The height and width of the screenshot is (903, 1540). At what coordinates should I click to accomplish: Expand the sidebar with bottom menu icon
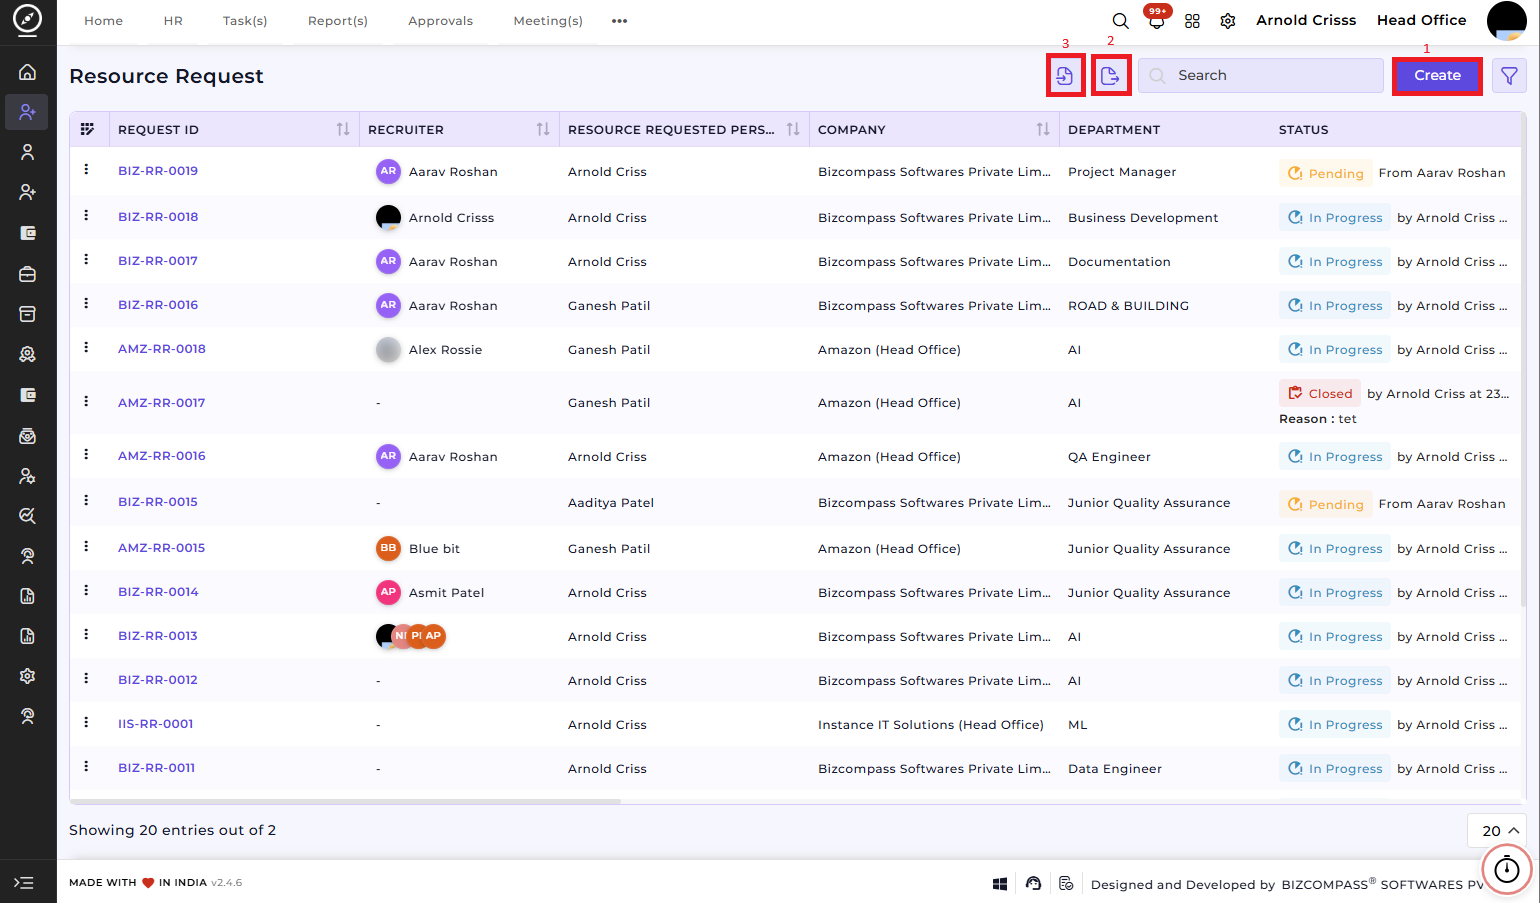coord(24,882)
